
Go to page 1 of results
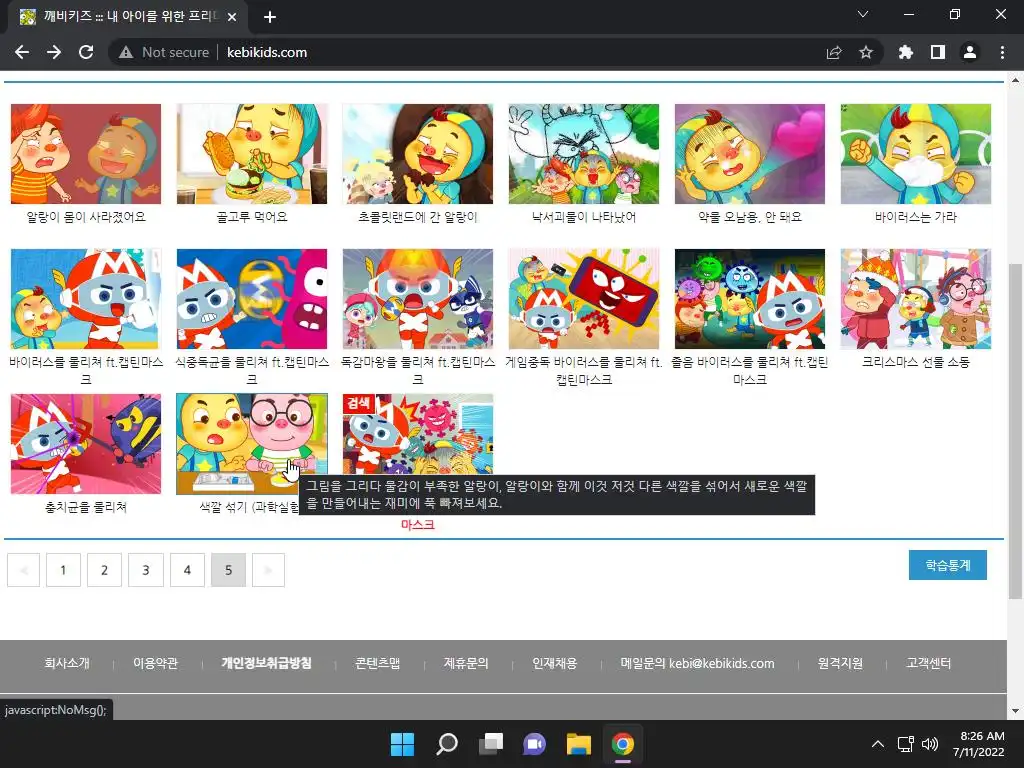63,570
